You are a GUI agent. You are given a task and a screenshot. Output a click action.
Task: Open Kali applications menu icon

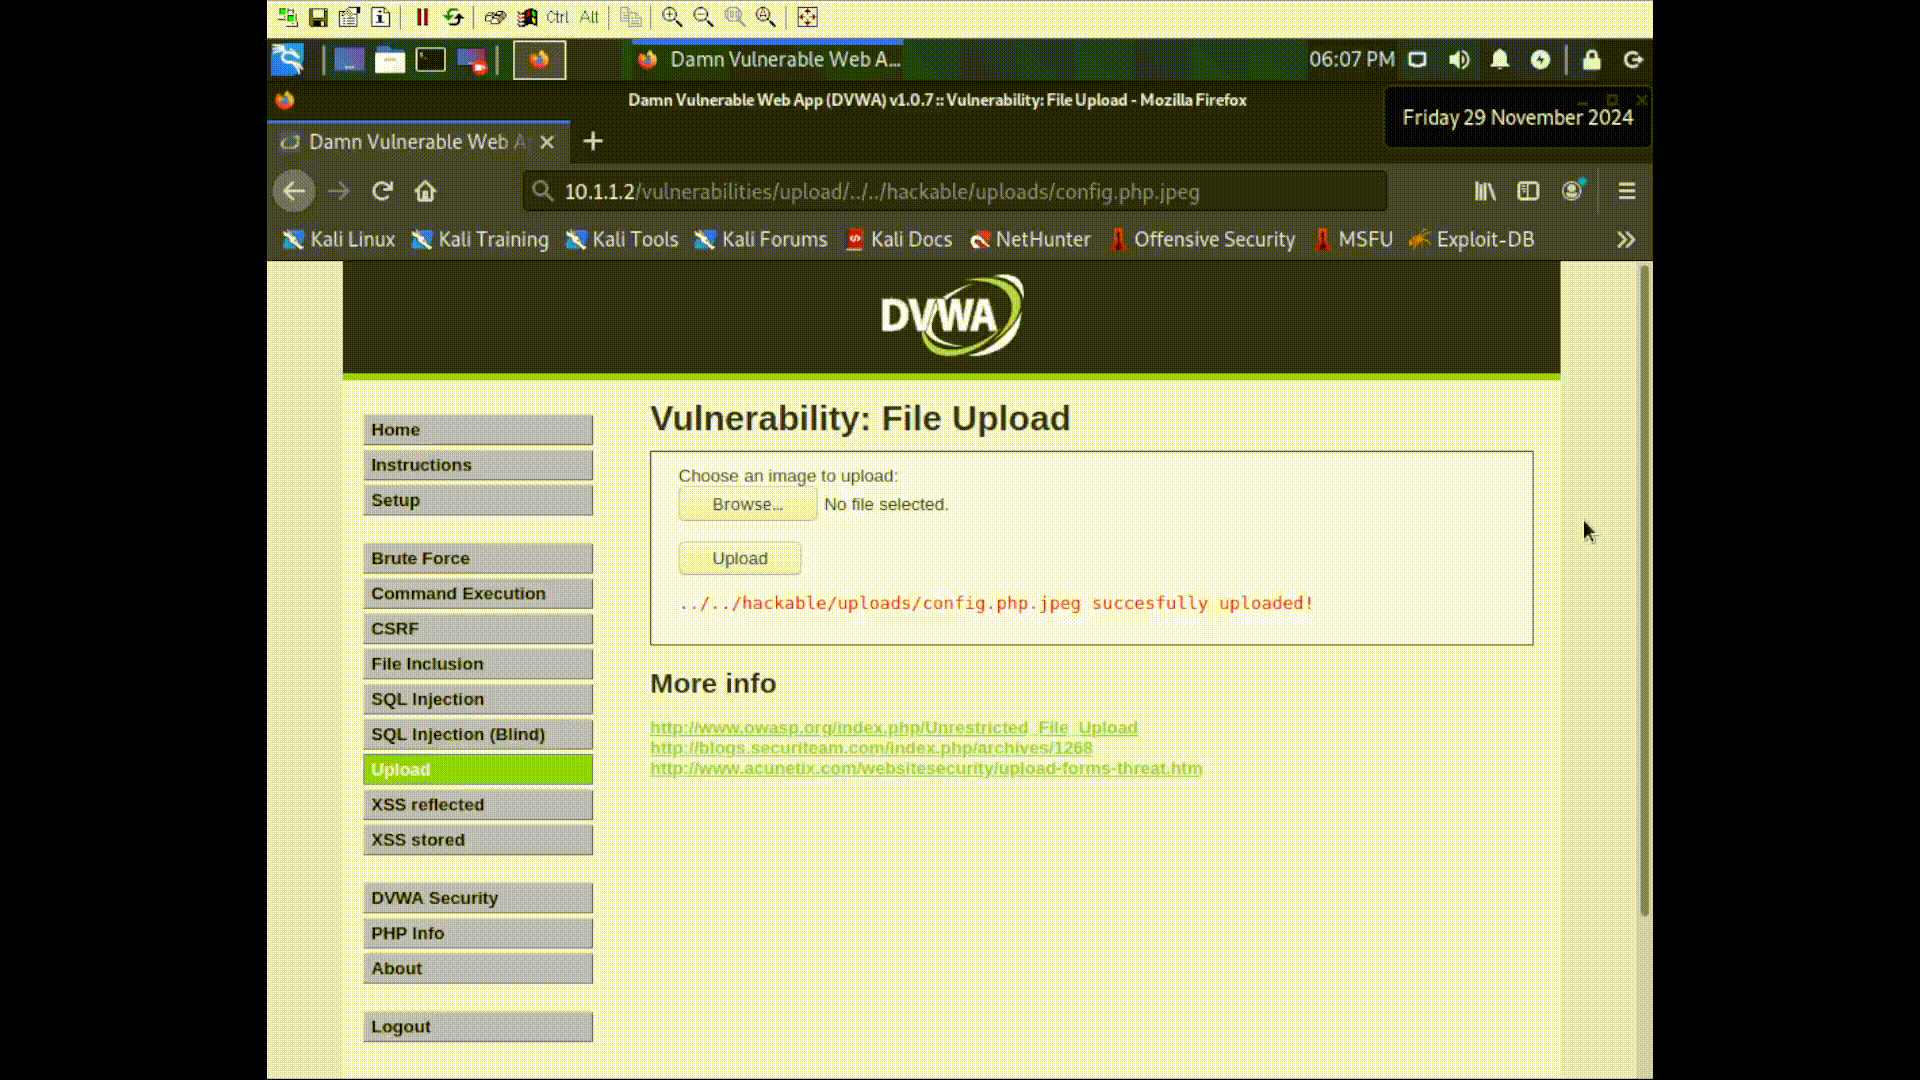pyautogui.click(x=288, y=60)
